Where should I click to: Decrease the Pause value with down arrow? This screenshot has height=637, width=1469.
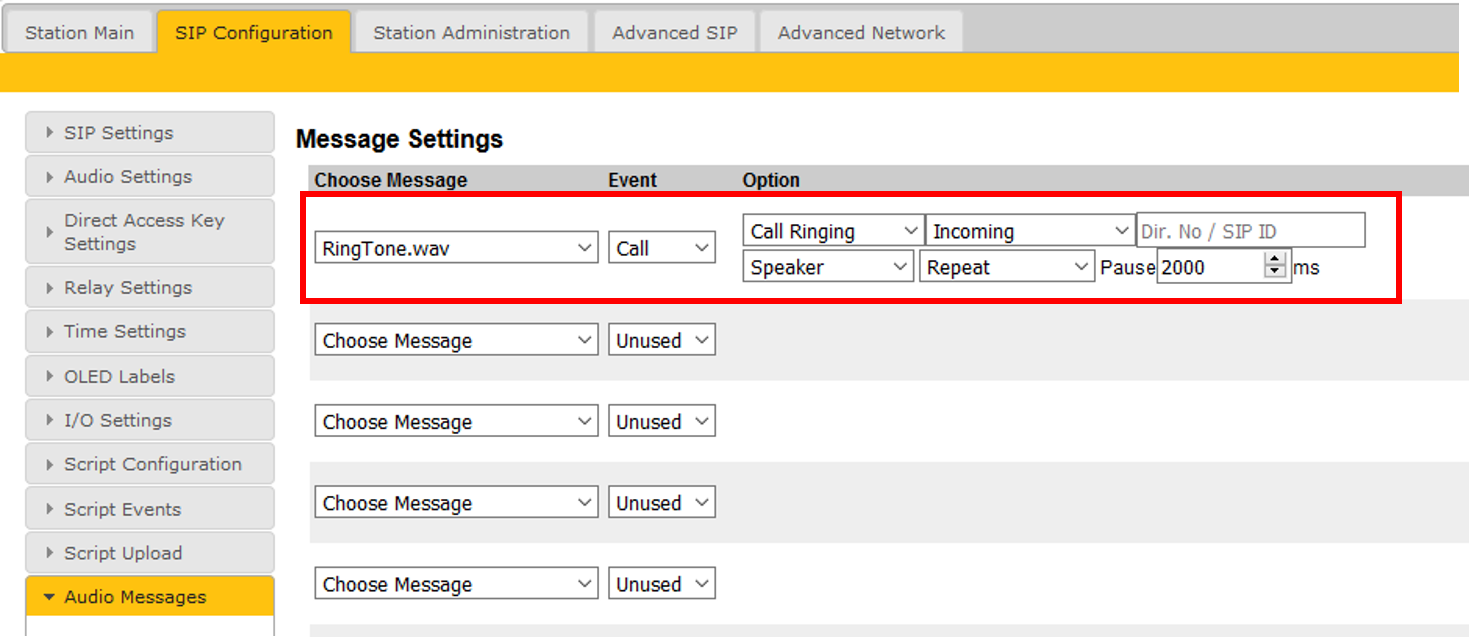coord(1274,273)
